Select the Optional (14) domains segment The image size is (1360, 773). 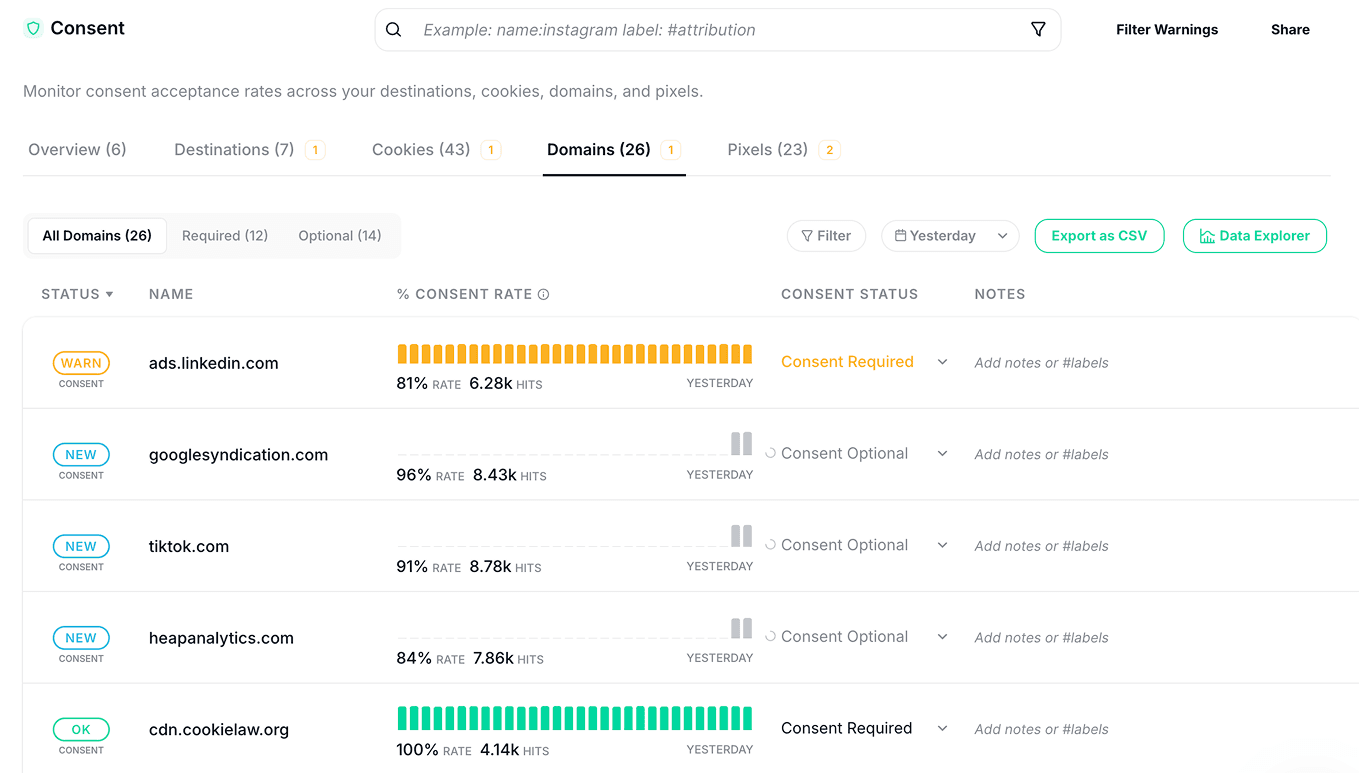click(x=340, y=236)
